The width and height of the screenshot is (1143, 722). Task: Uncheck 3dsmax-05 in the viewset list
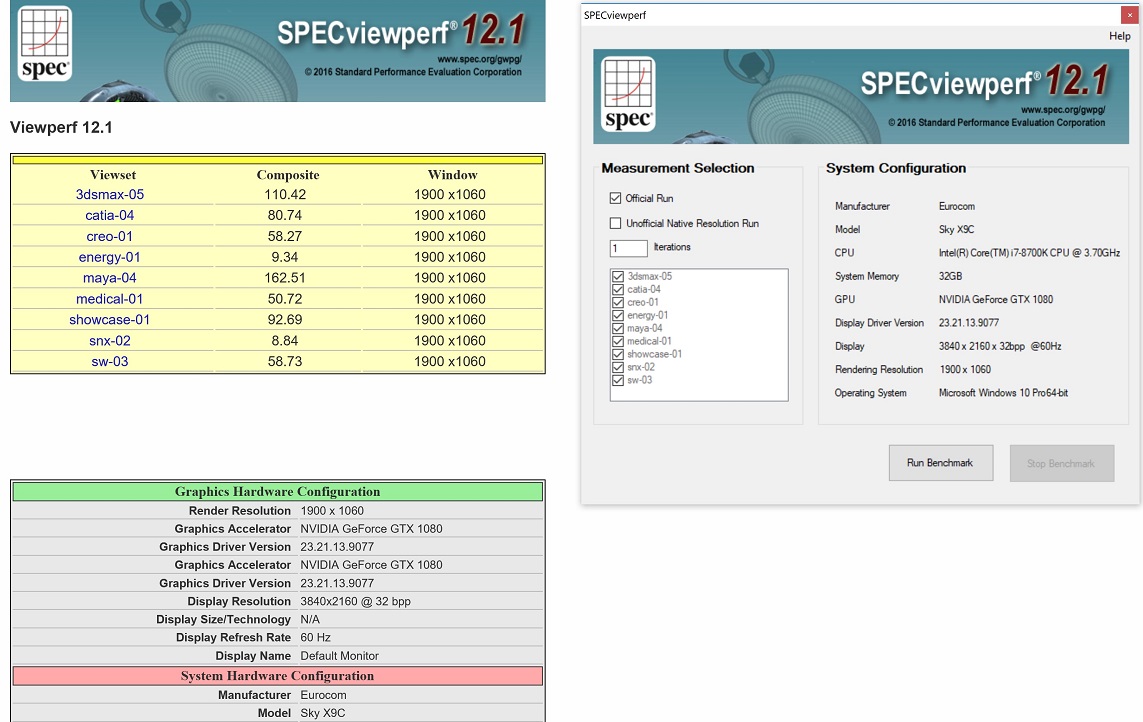618,276
